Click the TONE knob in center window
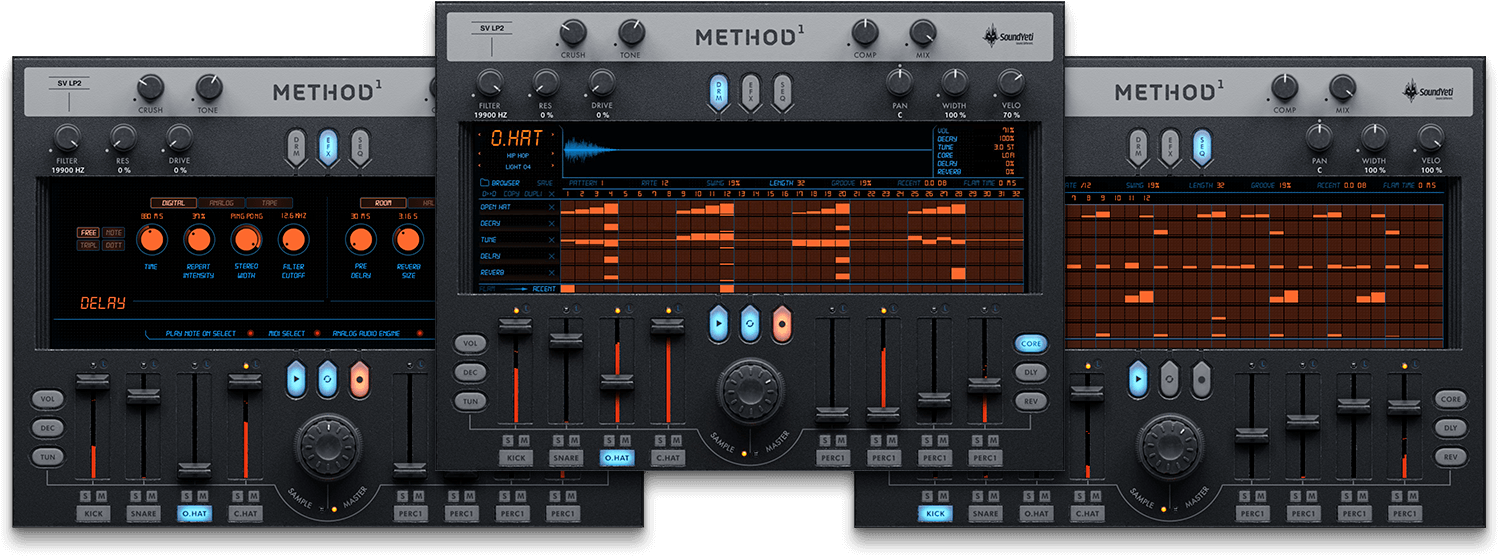 631,33
